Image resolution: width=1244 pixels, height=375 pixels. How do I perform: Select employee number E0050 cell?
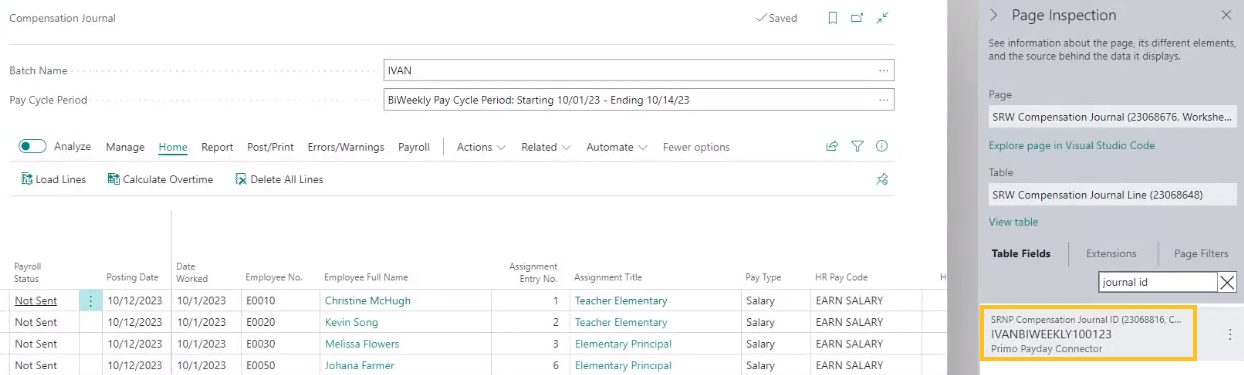[x=260, y=366]
